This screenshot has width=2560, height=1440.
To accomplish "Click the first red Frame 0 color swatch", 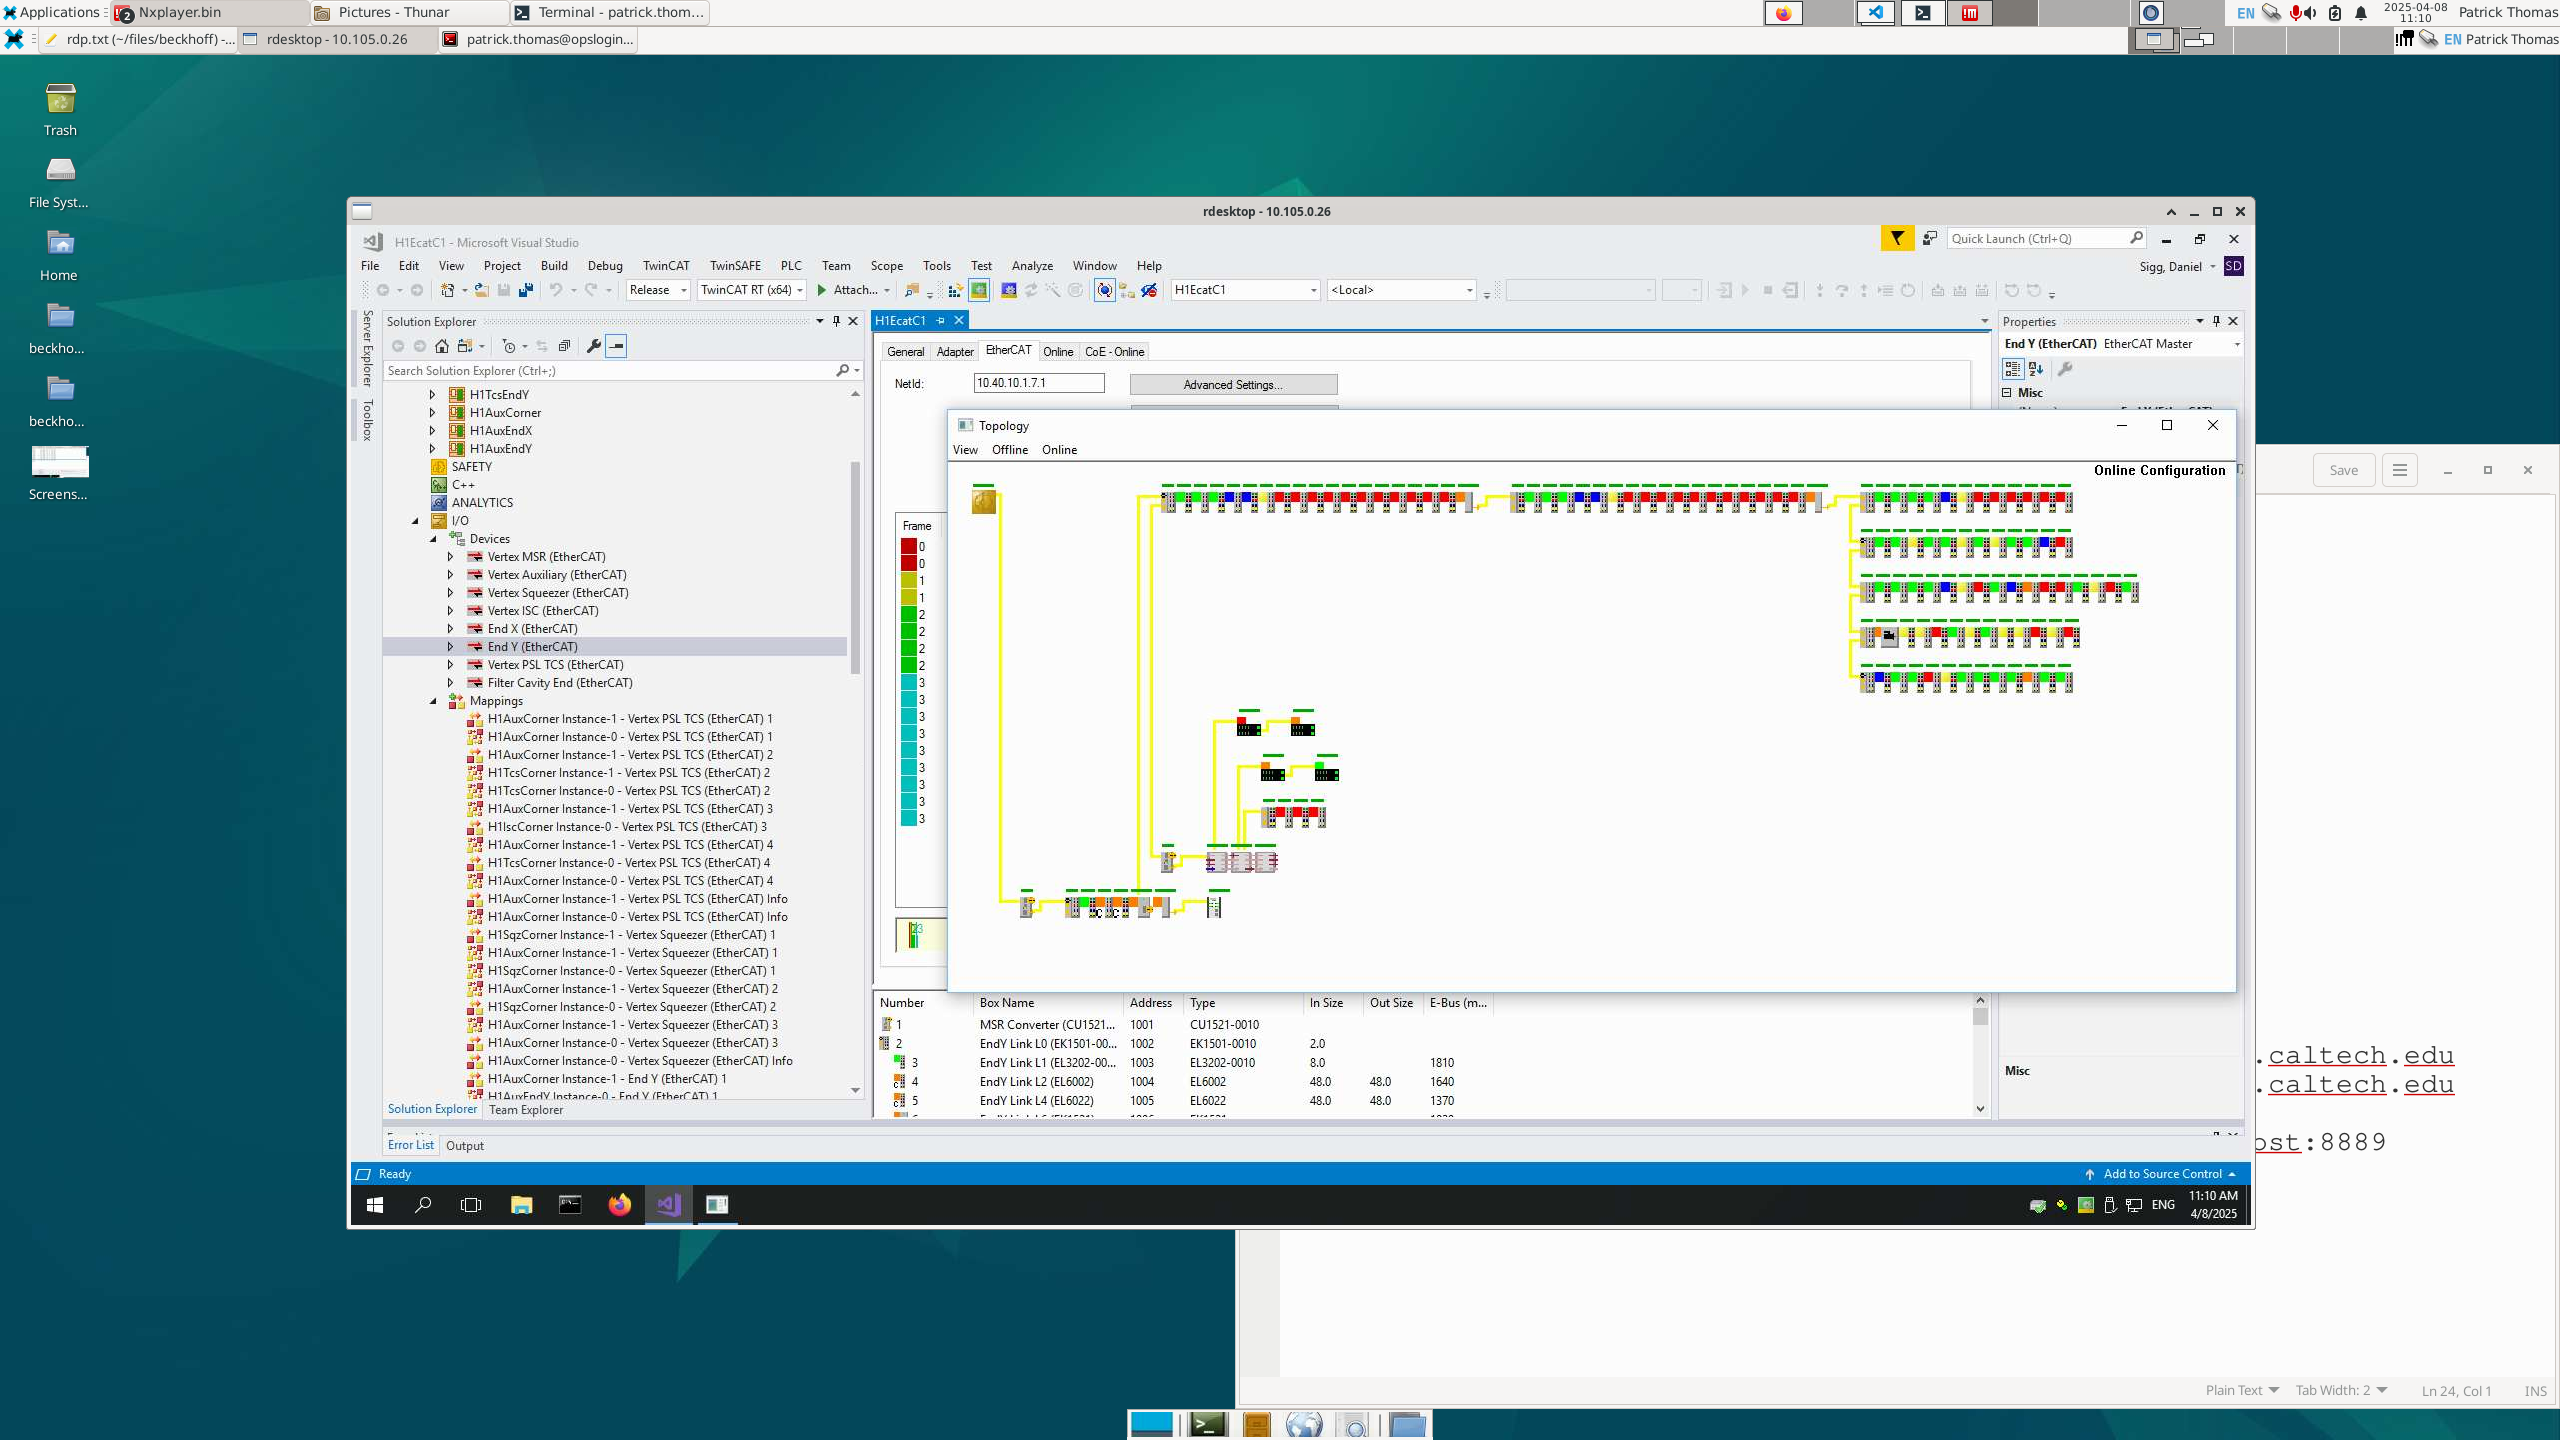I will coord(909,547).
